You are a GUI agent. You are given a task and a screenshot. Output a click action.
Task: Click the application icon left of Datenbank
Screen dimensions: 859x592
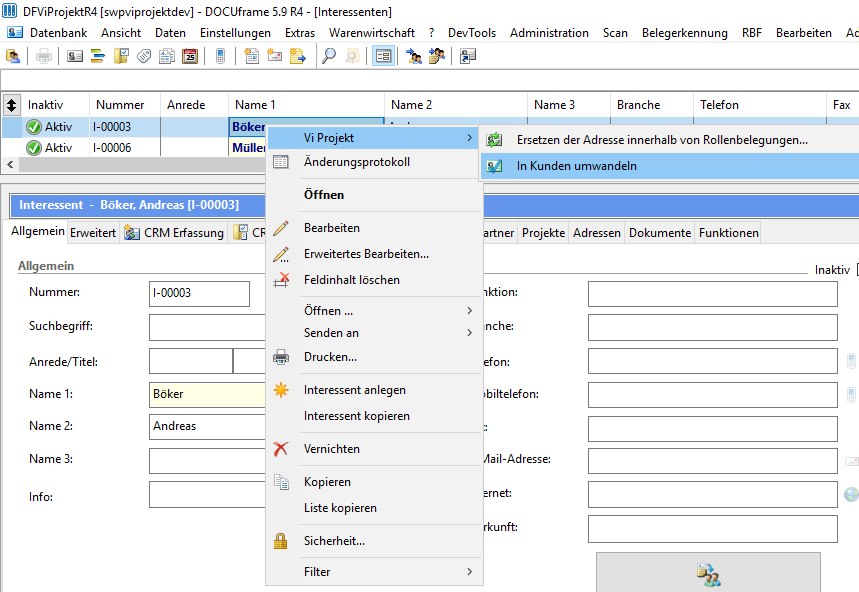click(15, 32)
